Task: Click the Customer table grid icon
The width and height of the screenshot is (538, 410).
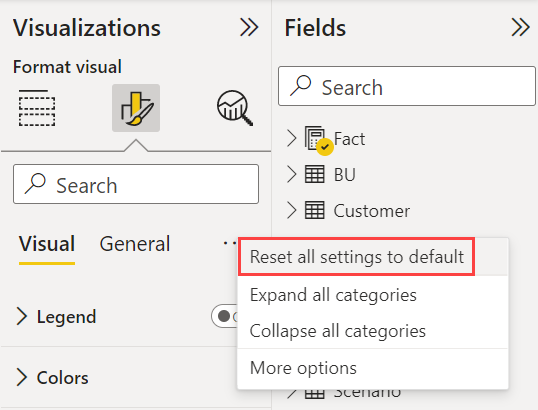Action: pyautogui.click(x=314, y=210)
